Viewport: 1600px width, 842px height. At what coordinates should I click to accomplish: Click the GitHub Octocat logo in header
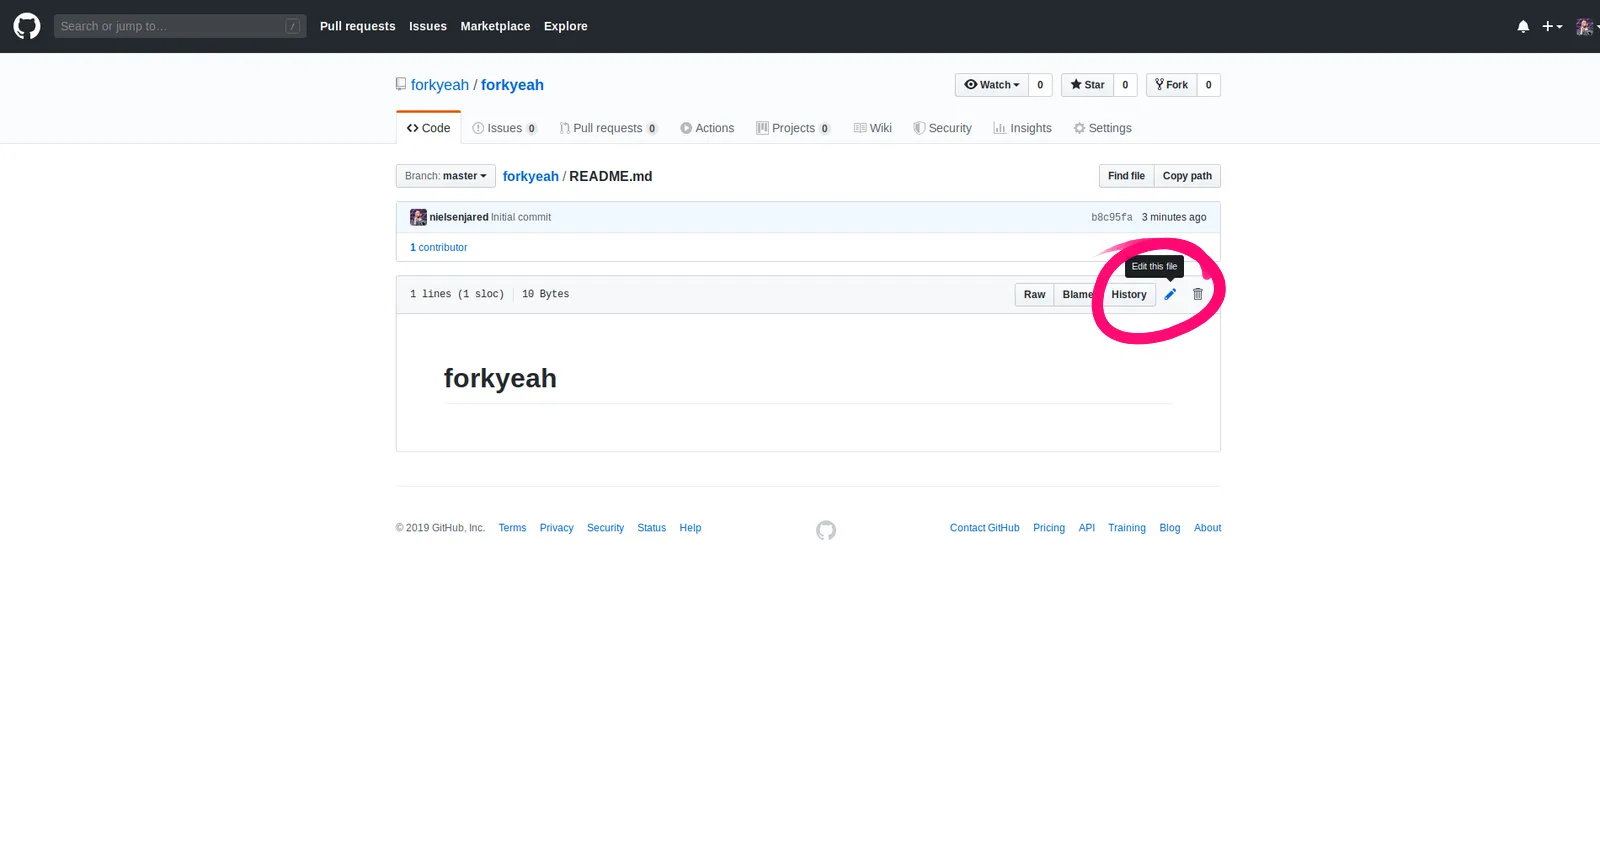pos(27,26)
